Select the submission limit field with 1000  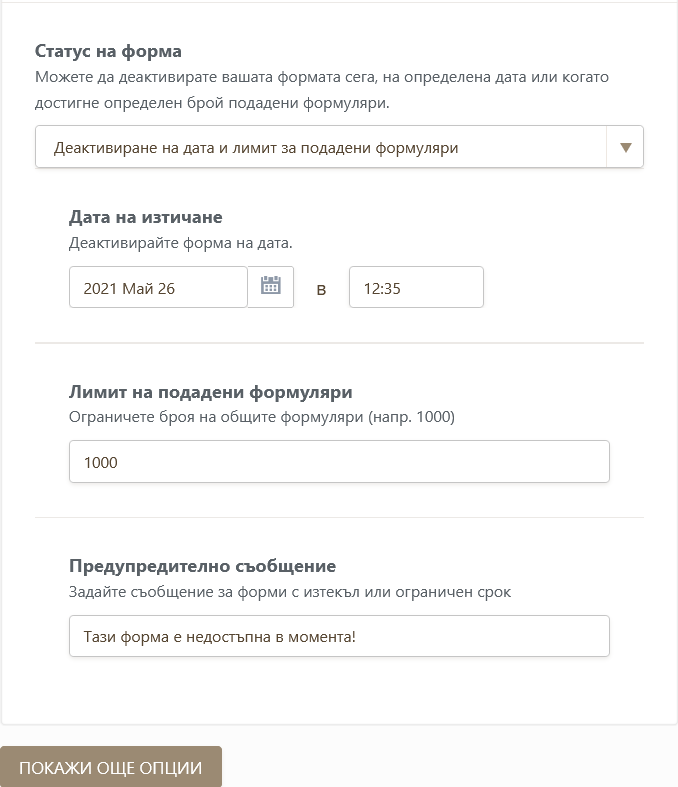pyautogui.click(x=339, y=462)
